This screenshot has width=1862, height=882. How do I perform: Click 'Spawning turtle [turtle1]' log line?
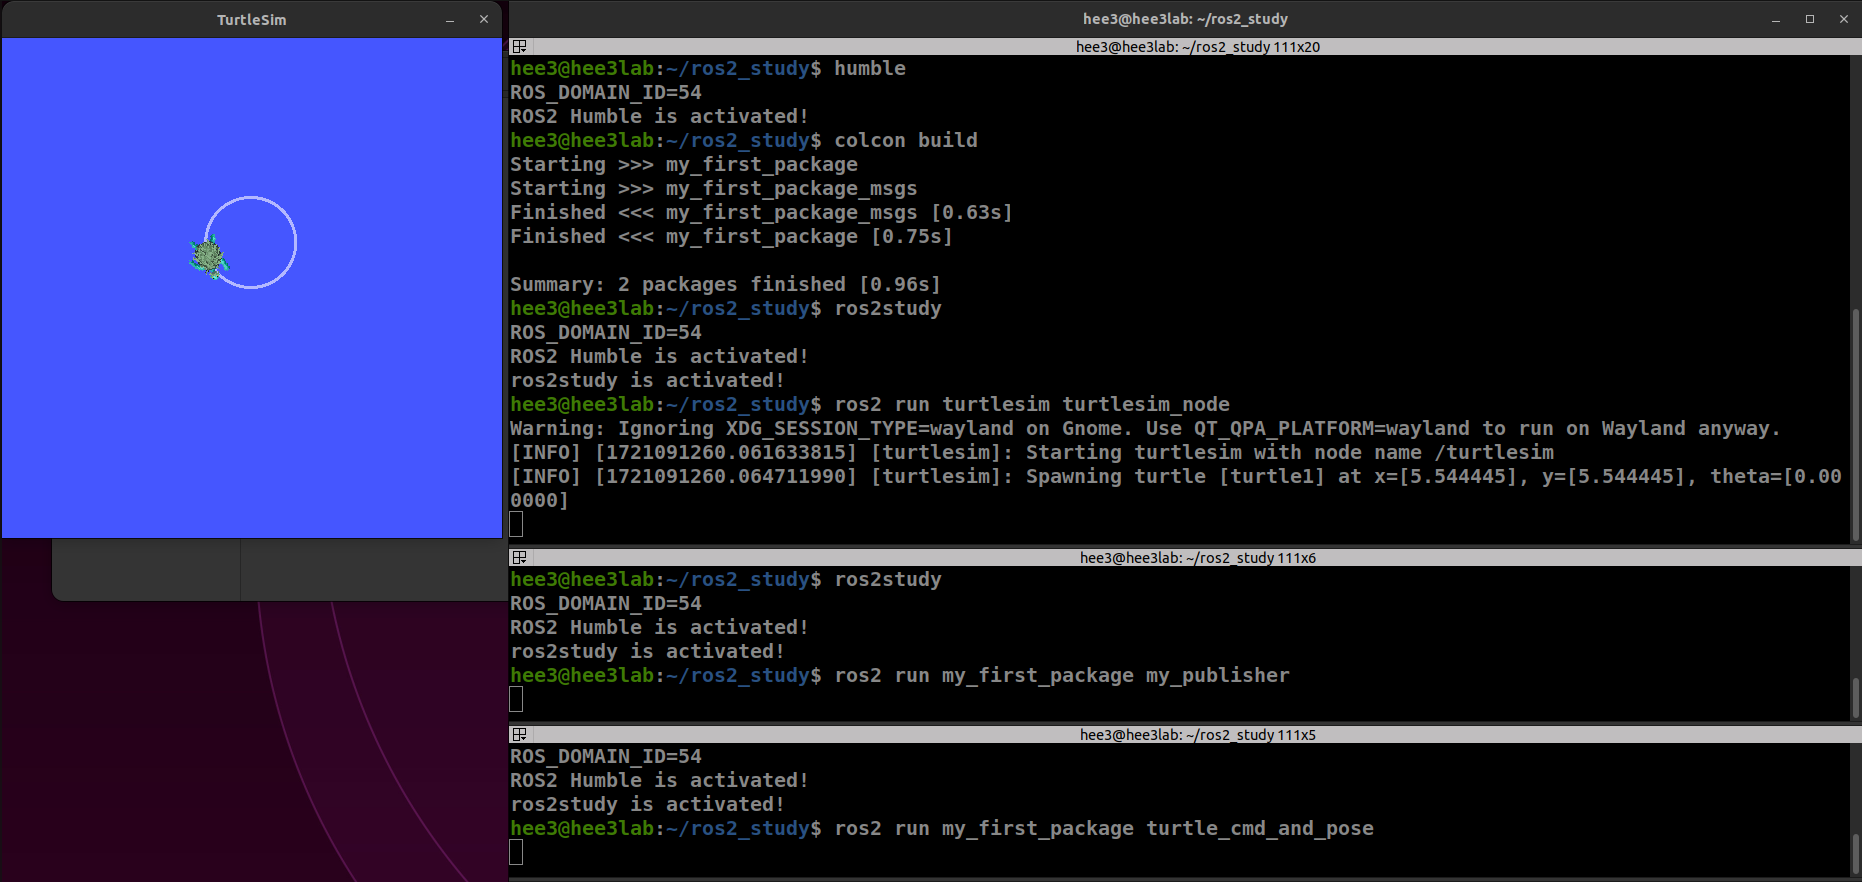pos(1176,488)
